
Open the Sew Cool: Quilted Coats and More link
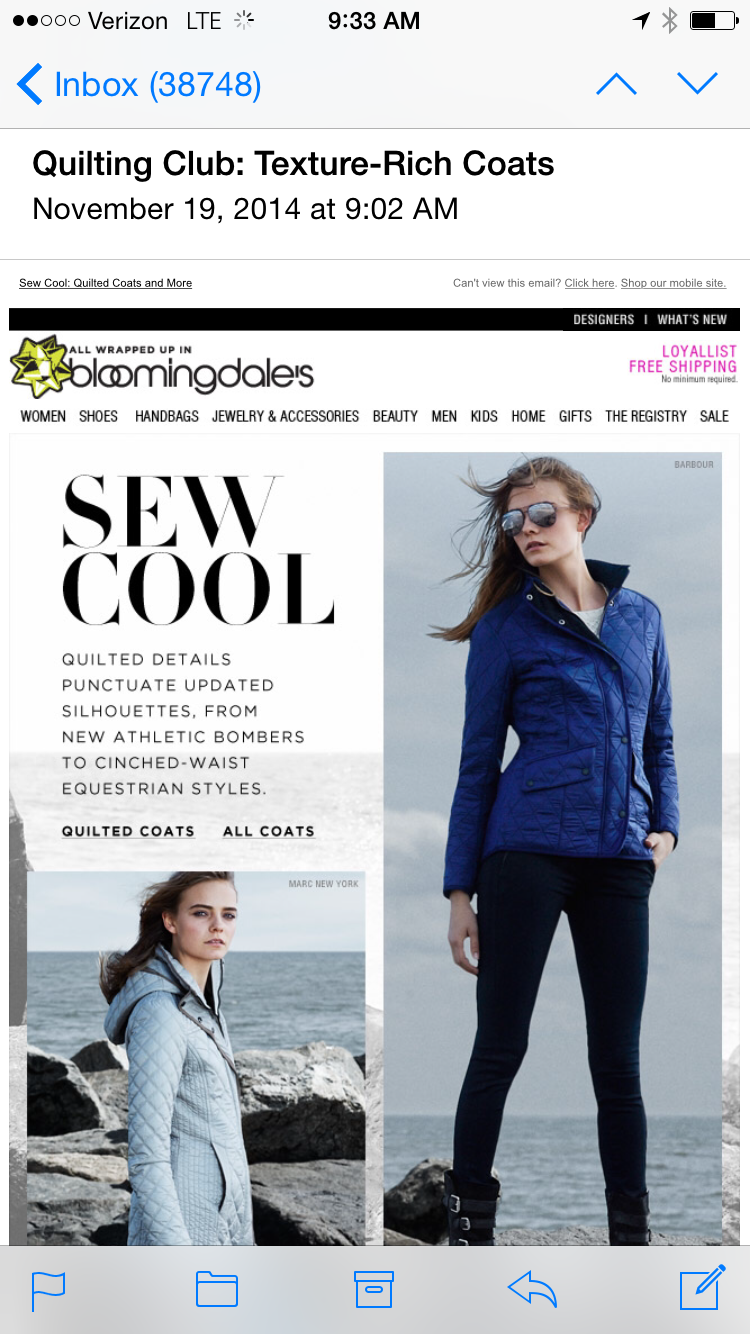pos(105,283)
